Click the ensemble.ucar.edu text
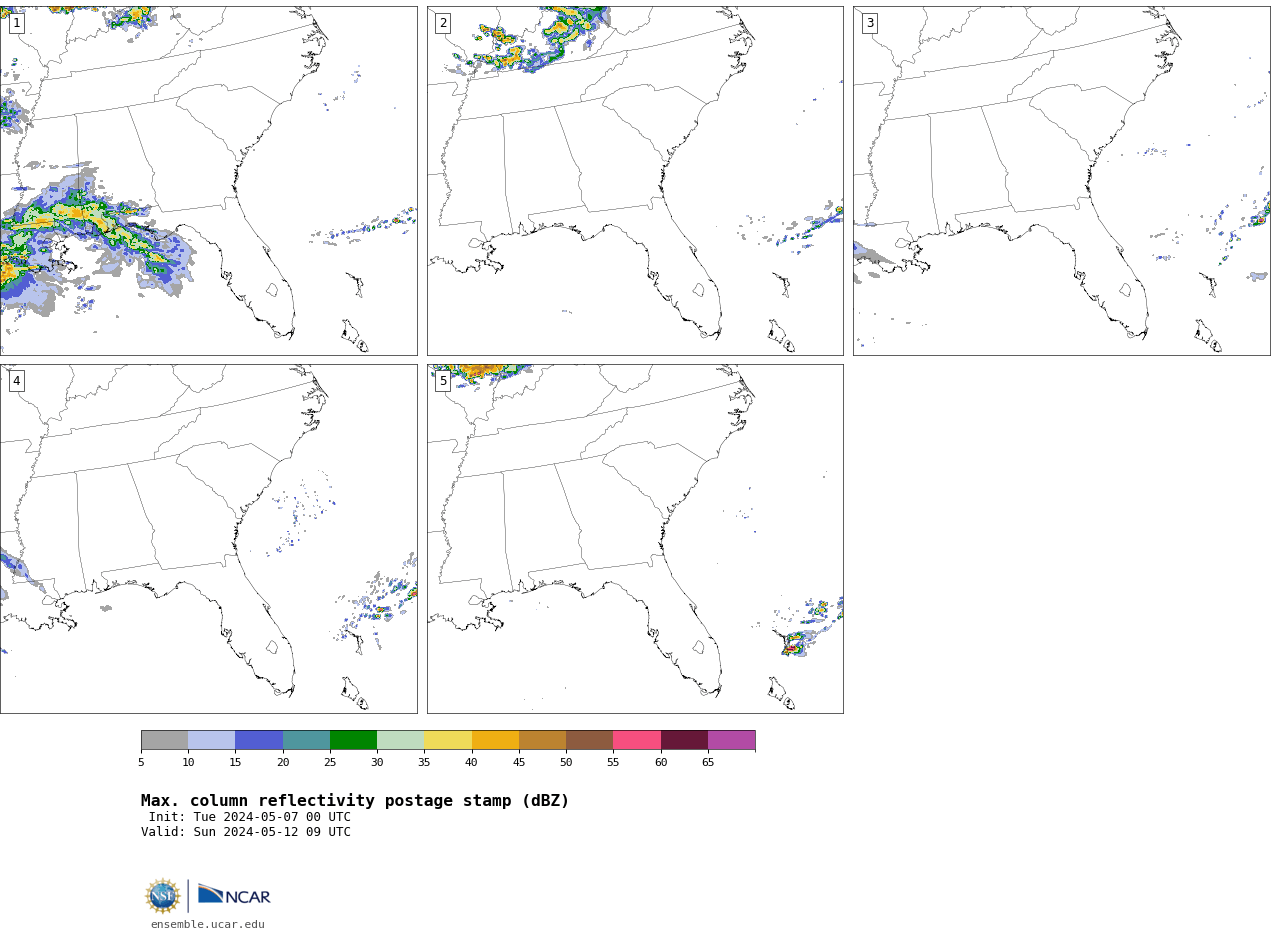Screen dimensions: 1280x936 coord(208,925)
